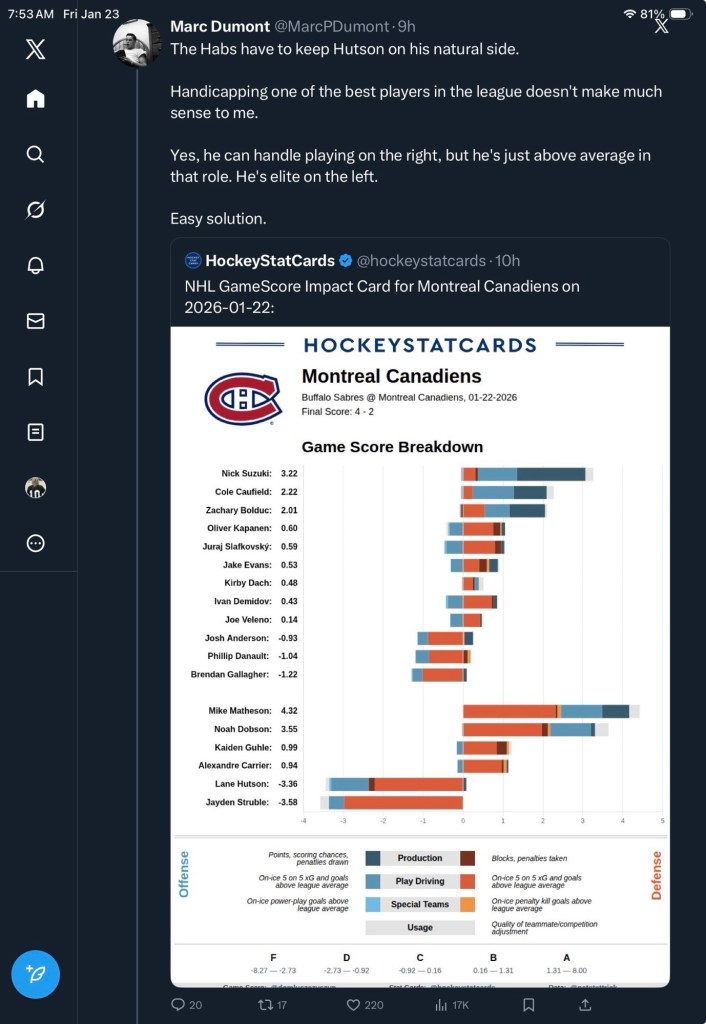Image resolution: width=706 pixels, height=1024 pixels.
Task: Open HockeyStatCards quoted profile
Action: (x=270, y=261)
